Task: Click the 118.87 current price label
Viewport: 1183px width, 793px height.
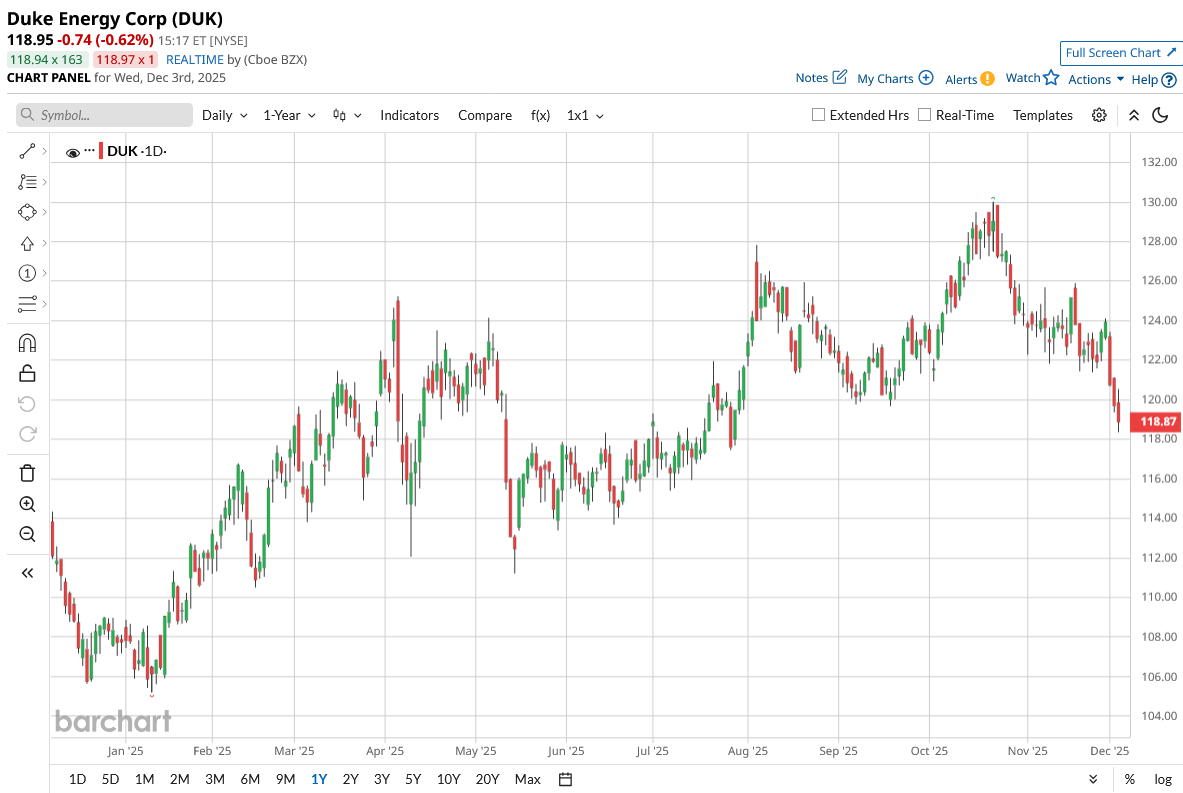Action: click(1157, 422)
